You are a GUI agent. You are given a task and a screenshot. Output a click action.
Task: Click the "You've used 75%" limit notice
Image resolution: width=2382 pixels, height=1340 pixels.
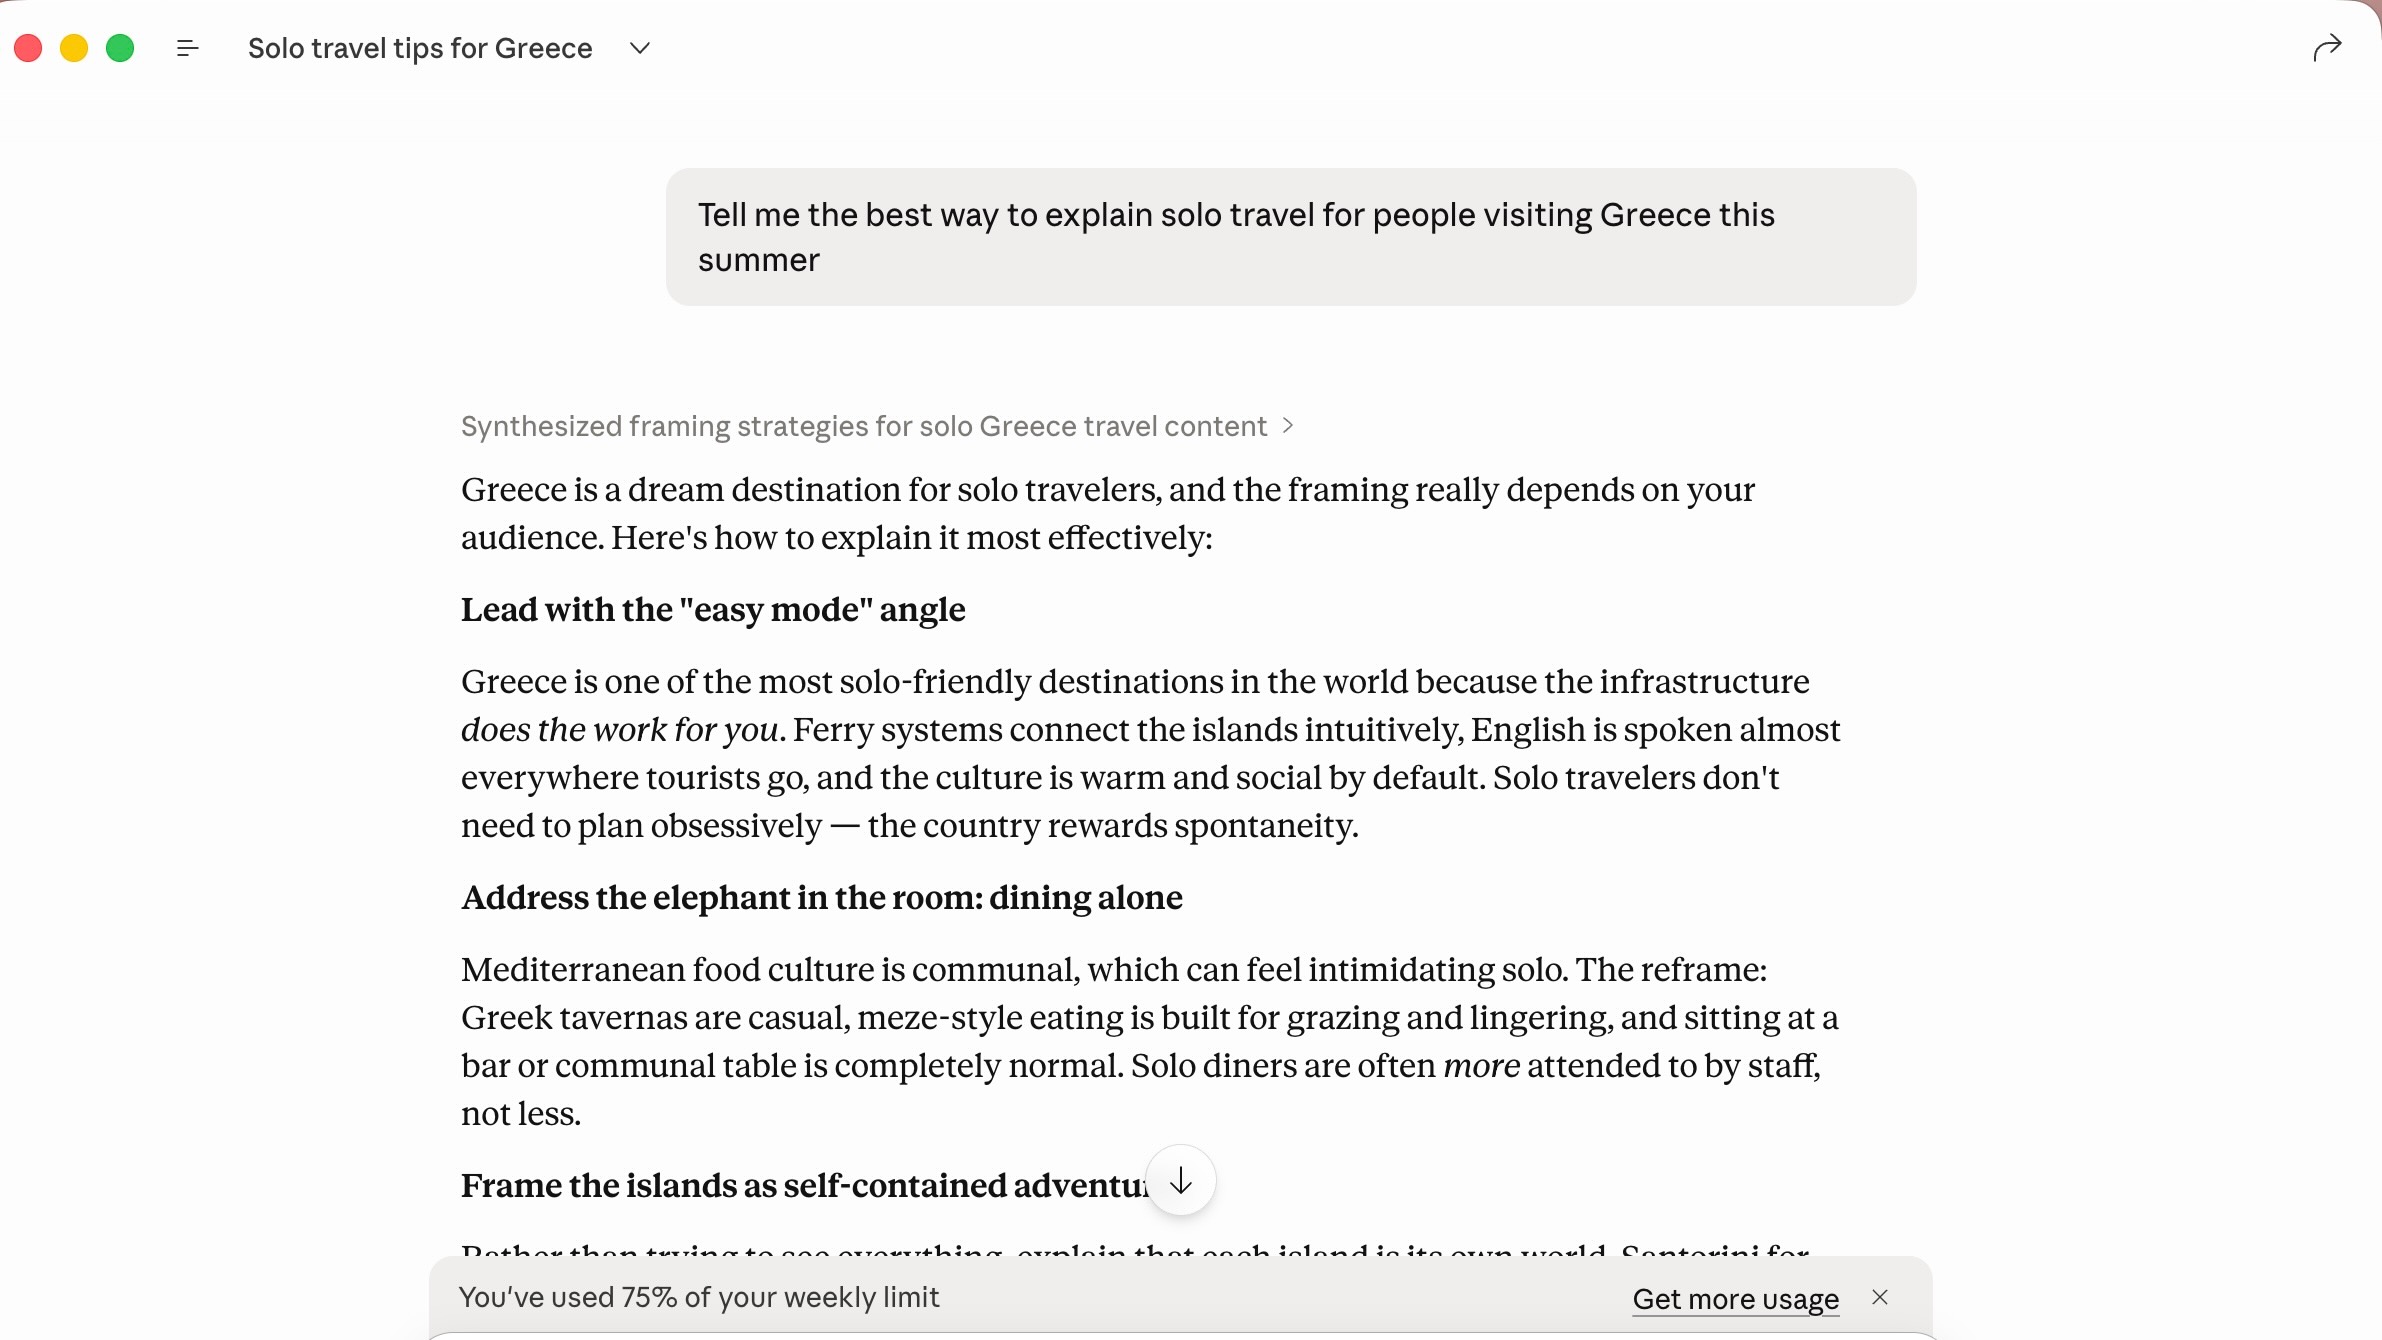click(698, 1297)
